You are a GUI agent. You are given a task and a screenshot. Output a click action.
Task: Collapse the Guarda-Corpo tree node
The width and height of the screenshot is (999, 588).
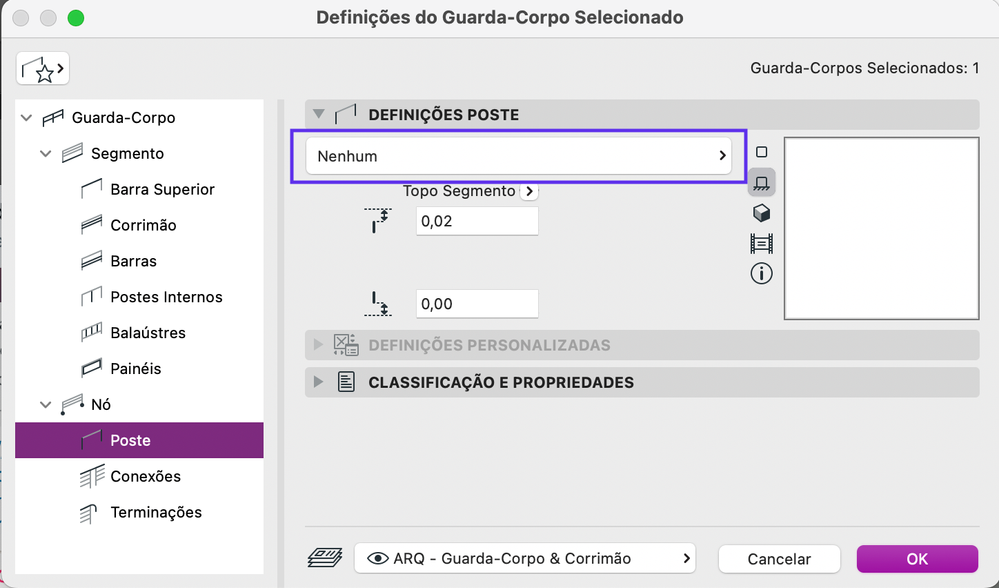[26, 118]
